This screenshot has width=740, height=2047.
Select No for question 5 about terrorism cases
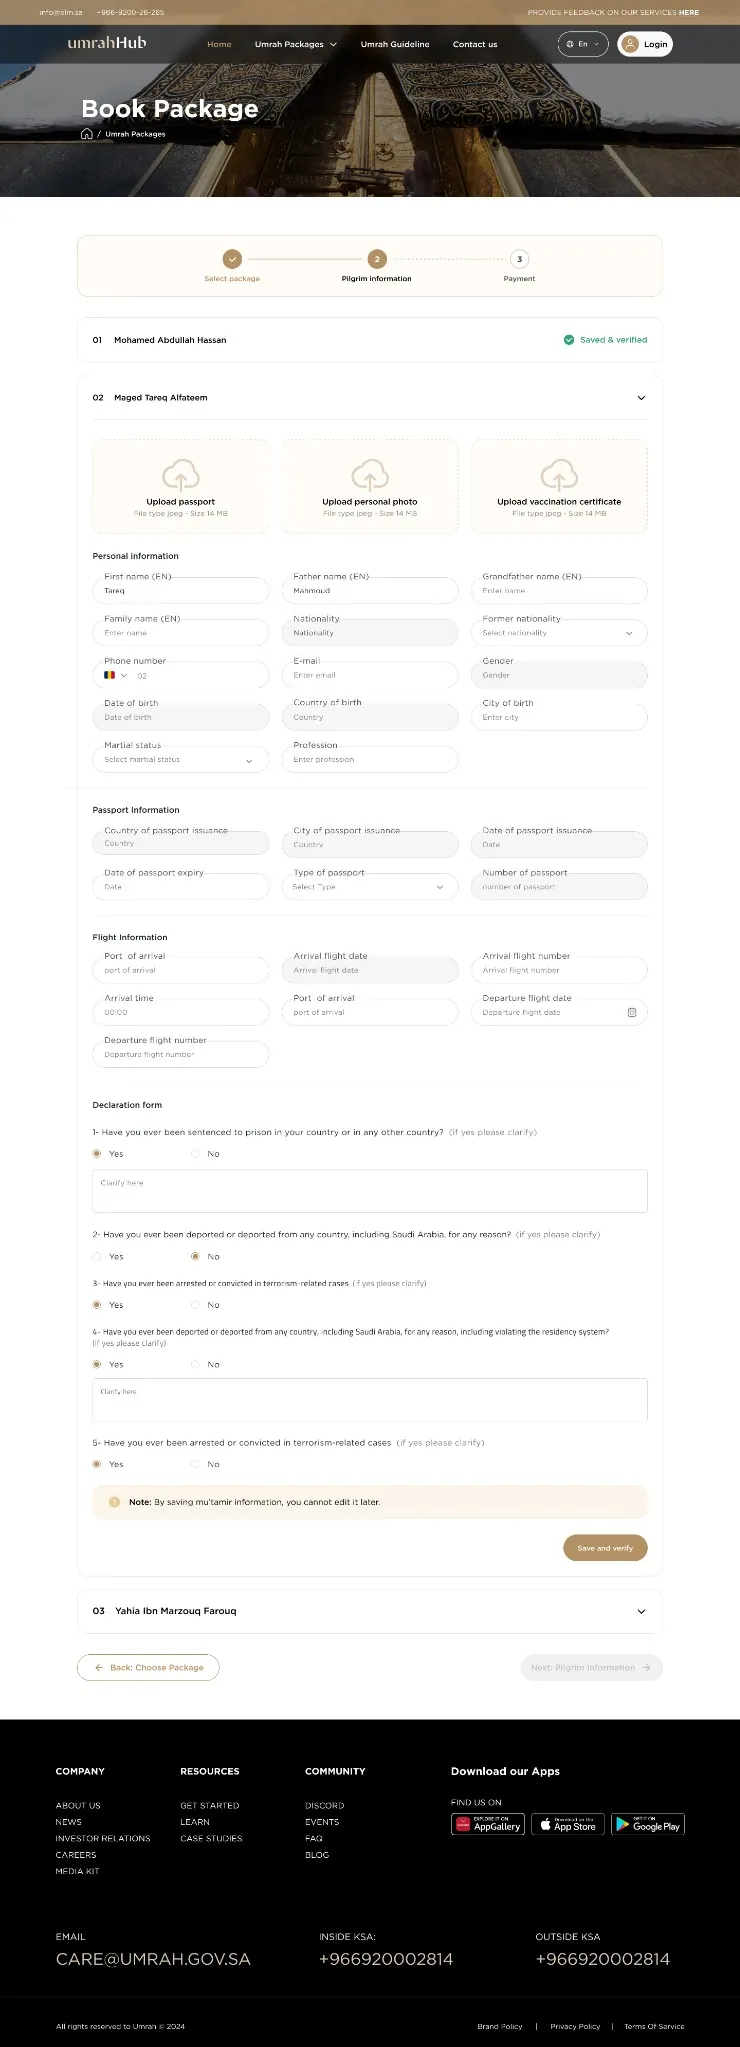pyautogui.click(x=195, y=1464)
